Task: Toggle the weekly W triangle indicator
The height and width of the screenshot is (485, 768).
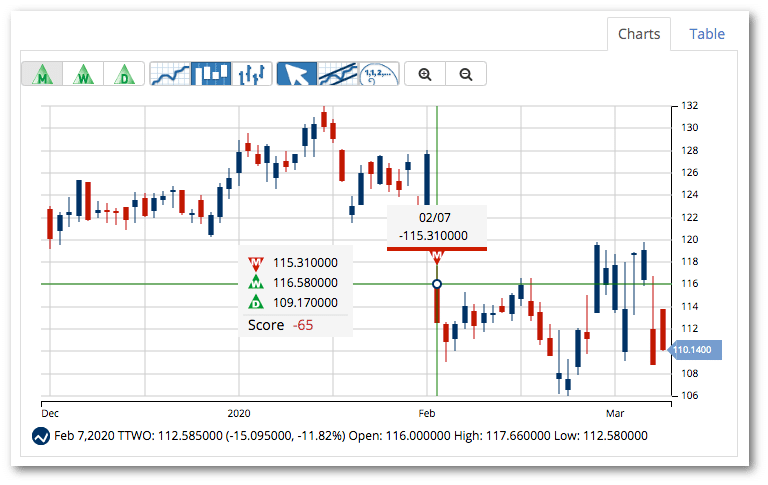Action: coord(83,74)
